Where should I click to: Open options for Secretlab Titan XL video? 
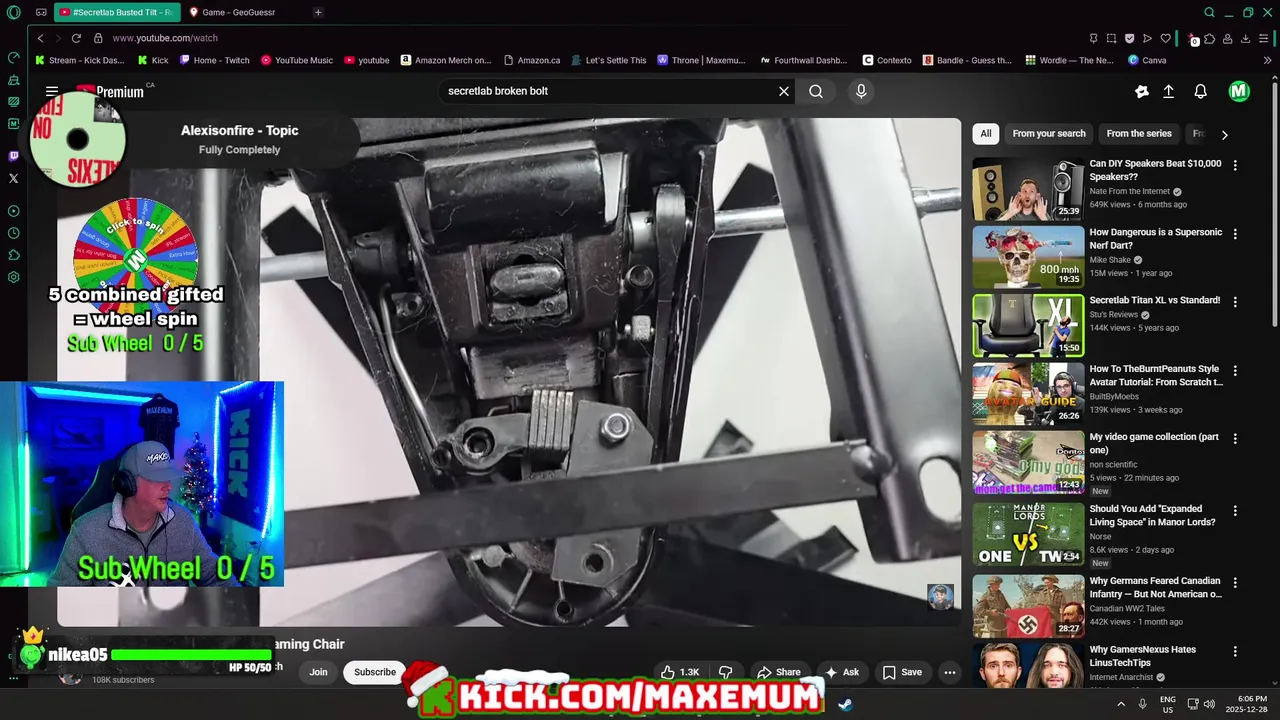coord(1235,302)
